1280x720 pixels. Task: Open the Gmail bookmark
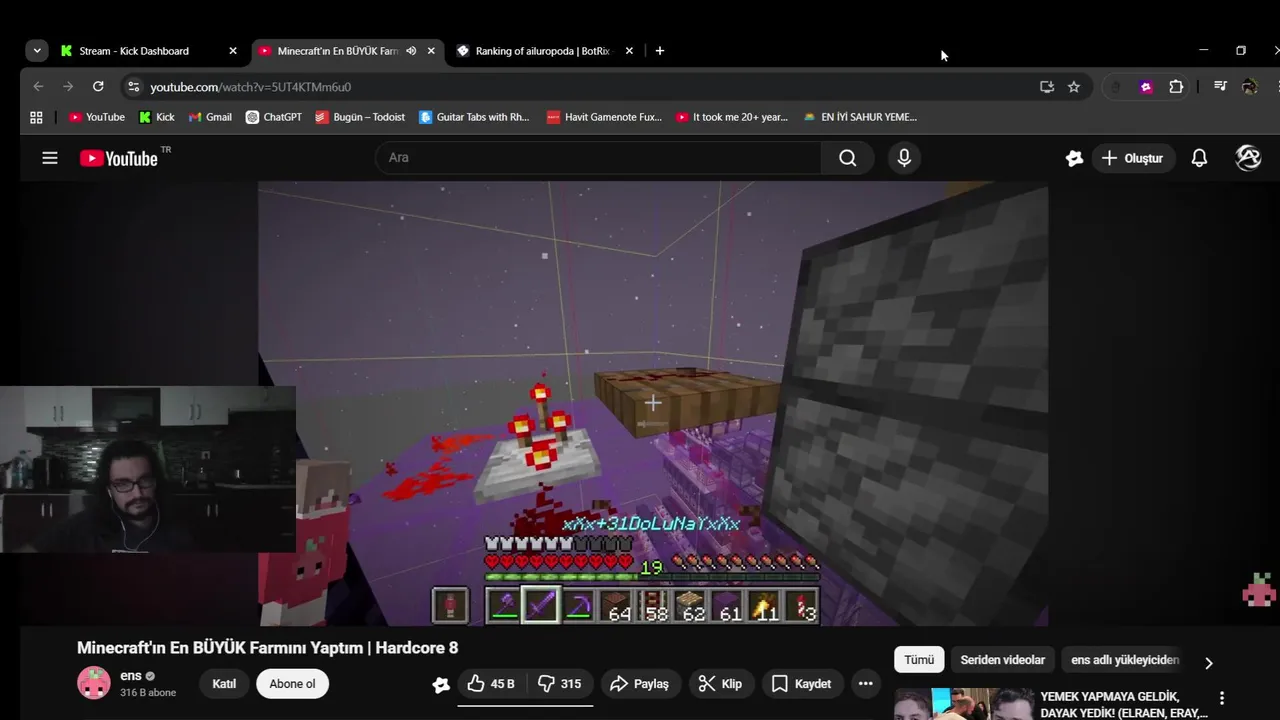pyautogui.click(x=210, y=117)
